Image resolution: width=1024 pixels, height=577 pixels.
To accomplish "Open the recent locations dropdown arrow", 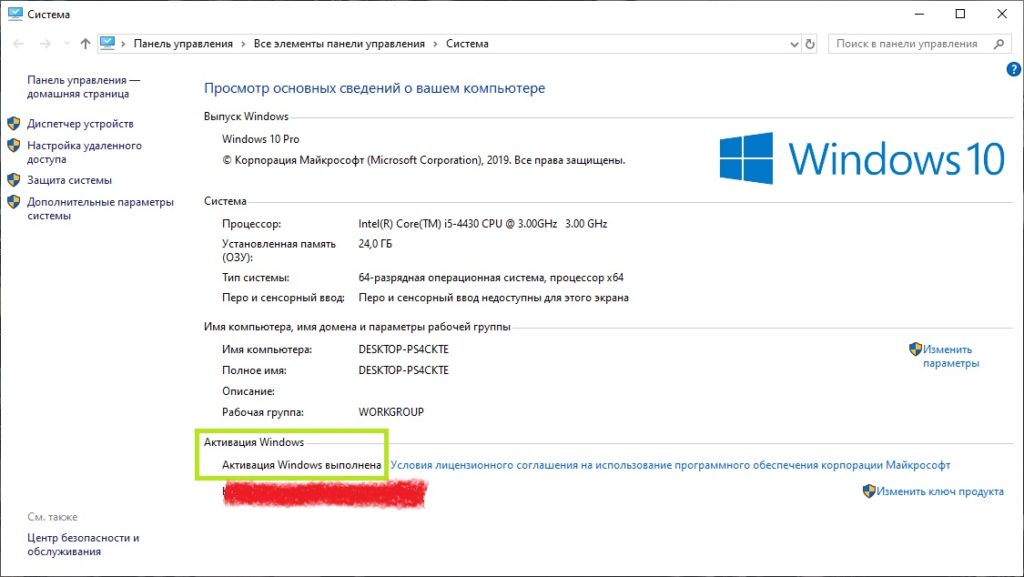I will point(67,44).
